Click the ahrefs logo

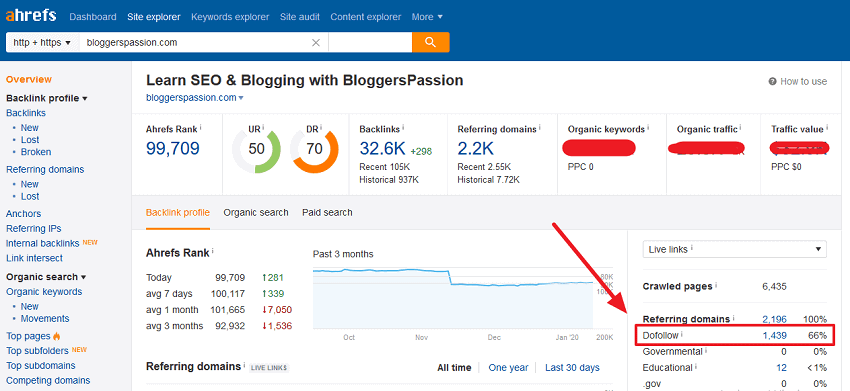coord(31,15)
